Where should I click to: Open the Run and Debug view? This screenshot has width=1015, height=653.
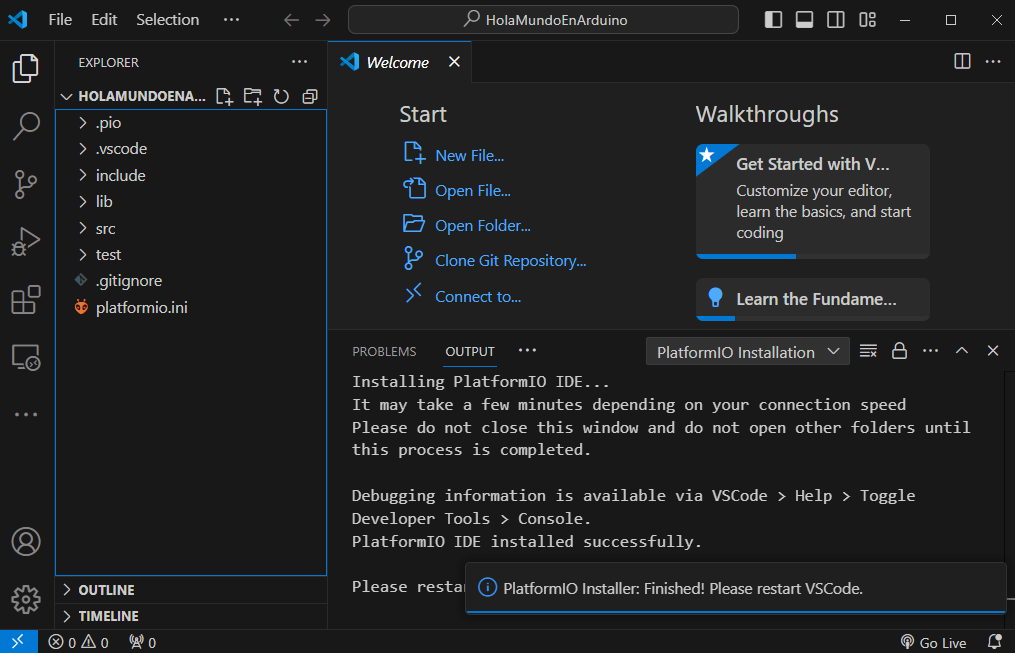(26, 241)
